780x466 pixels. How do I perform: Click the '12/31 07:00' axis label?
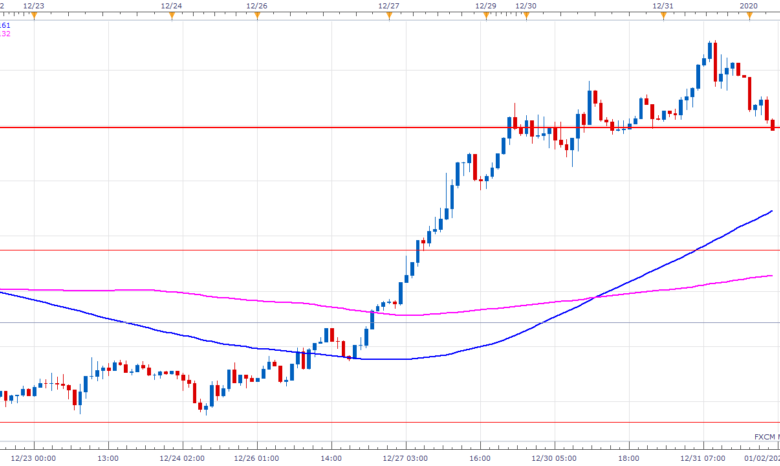coord(703,458)
